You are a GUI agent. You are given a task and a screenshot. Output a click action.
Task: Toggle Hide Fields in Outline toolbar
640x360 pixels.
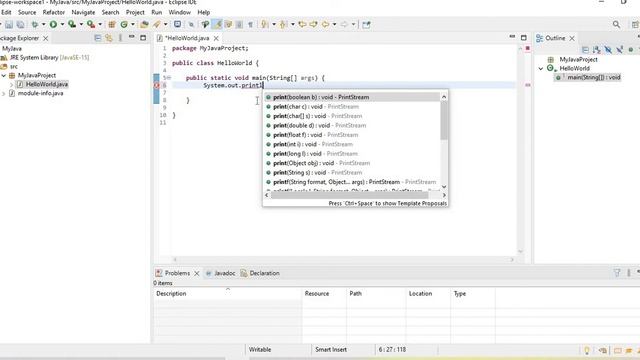click(608, 50)
